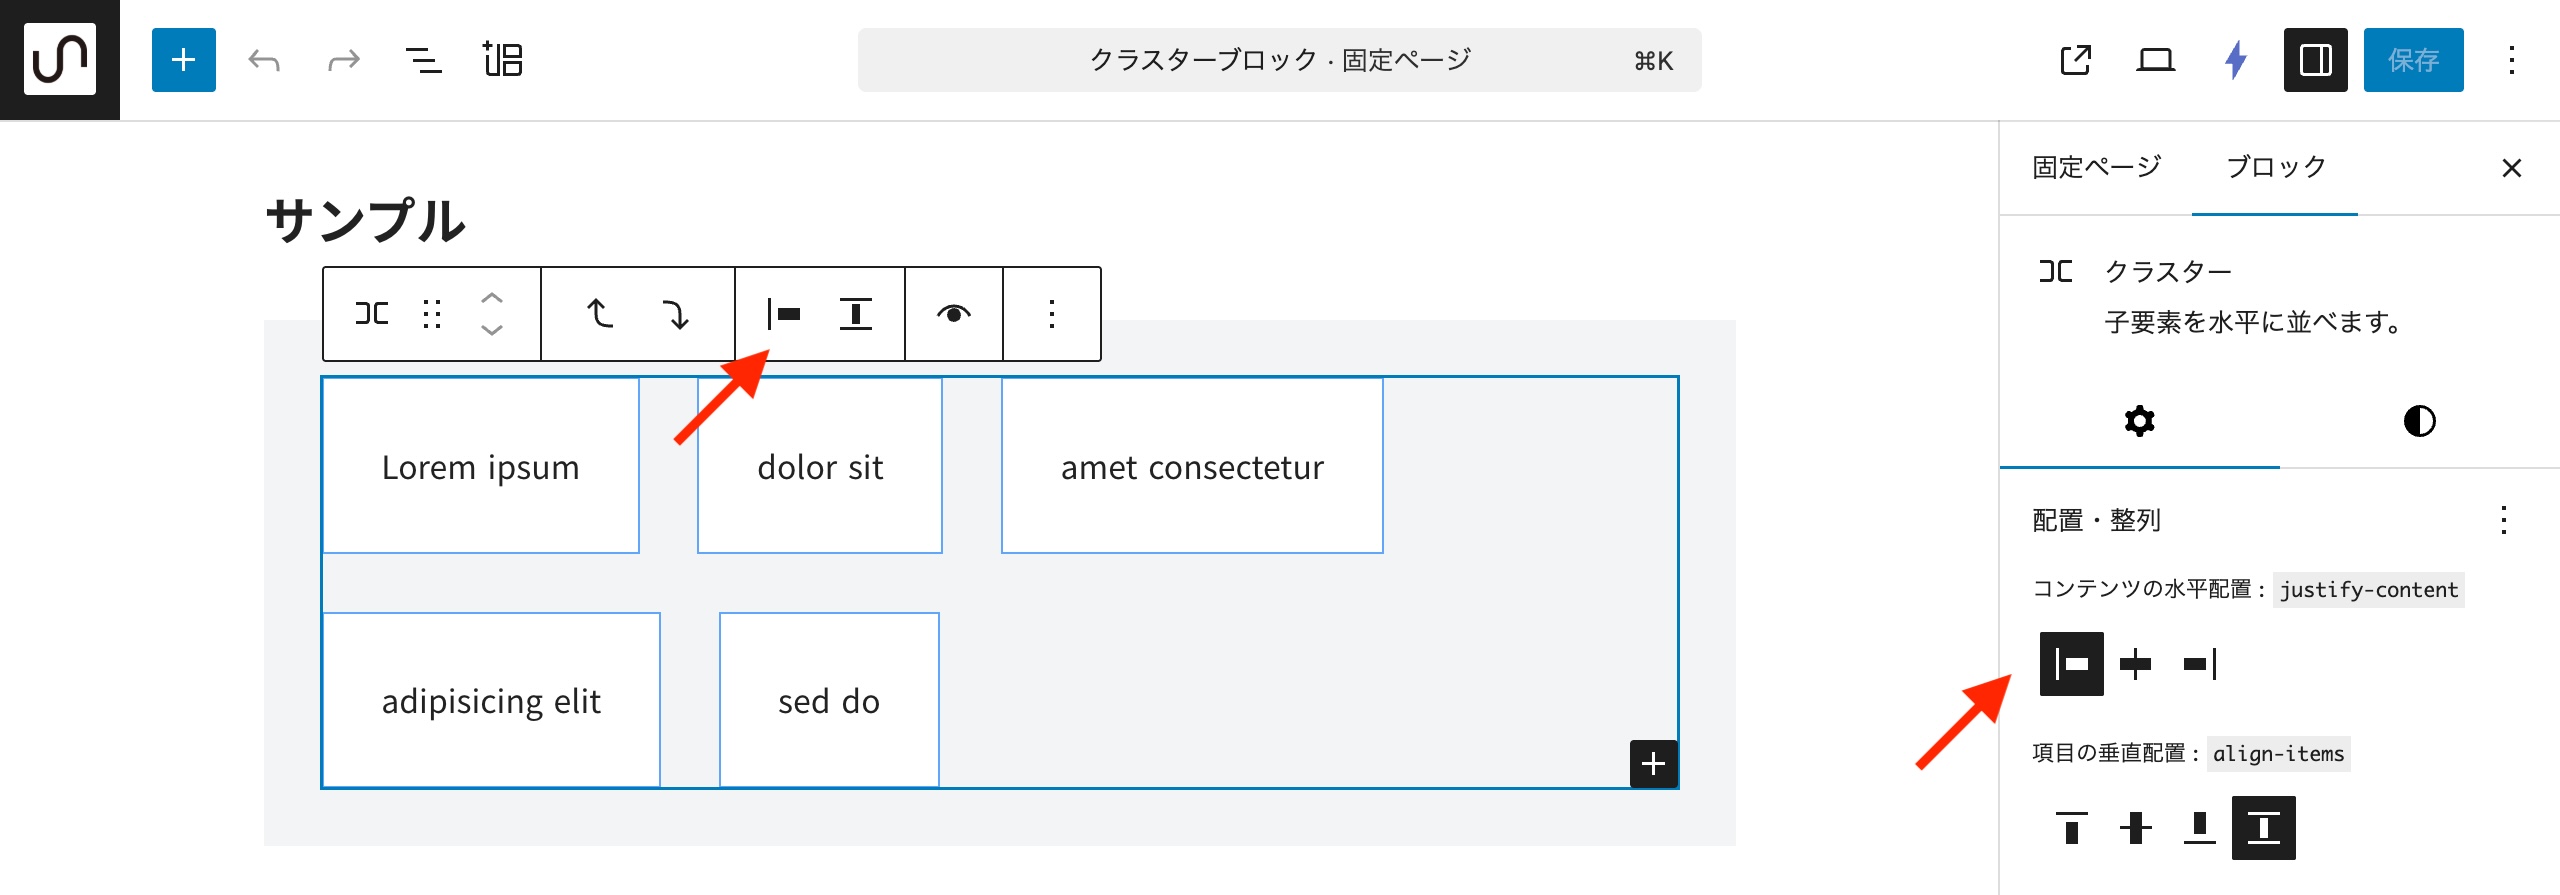The image size is (2560, 895).
Task: Toggle the settings sidebar panel
Action: (2315, 60)
